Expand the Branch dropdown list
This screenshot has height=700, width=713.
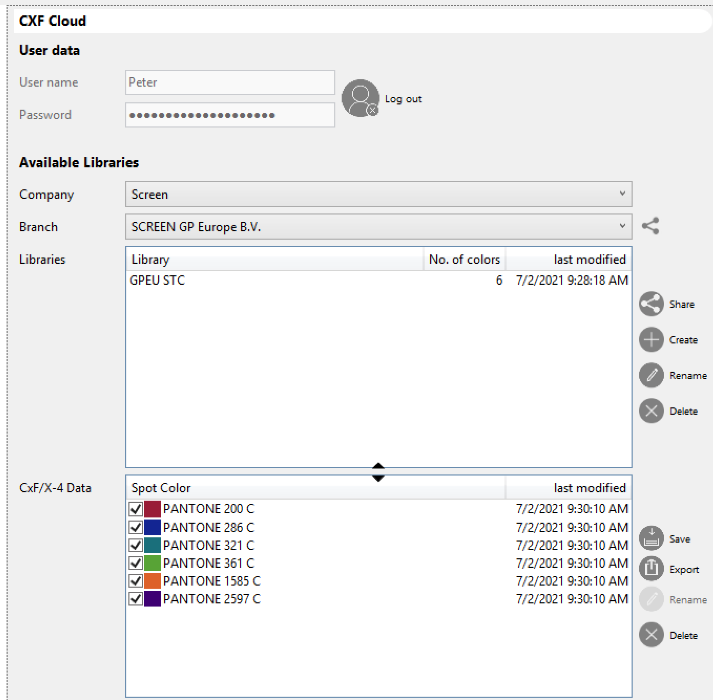[378, 226]
